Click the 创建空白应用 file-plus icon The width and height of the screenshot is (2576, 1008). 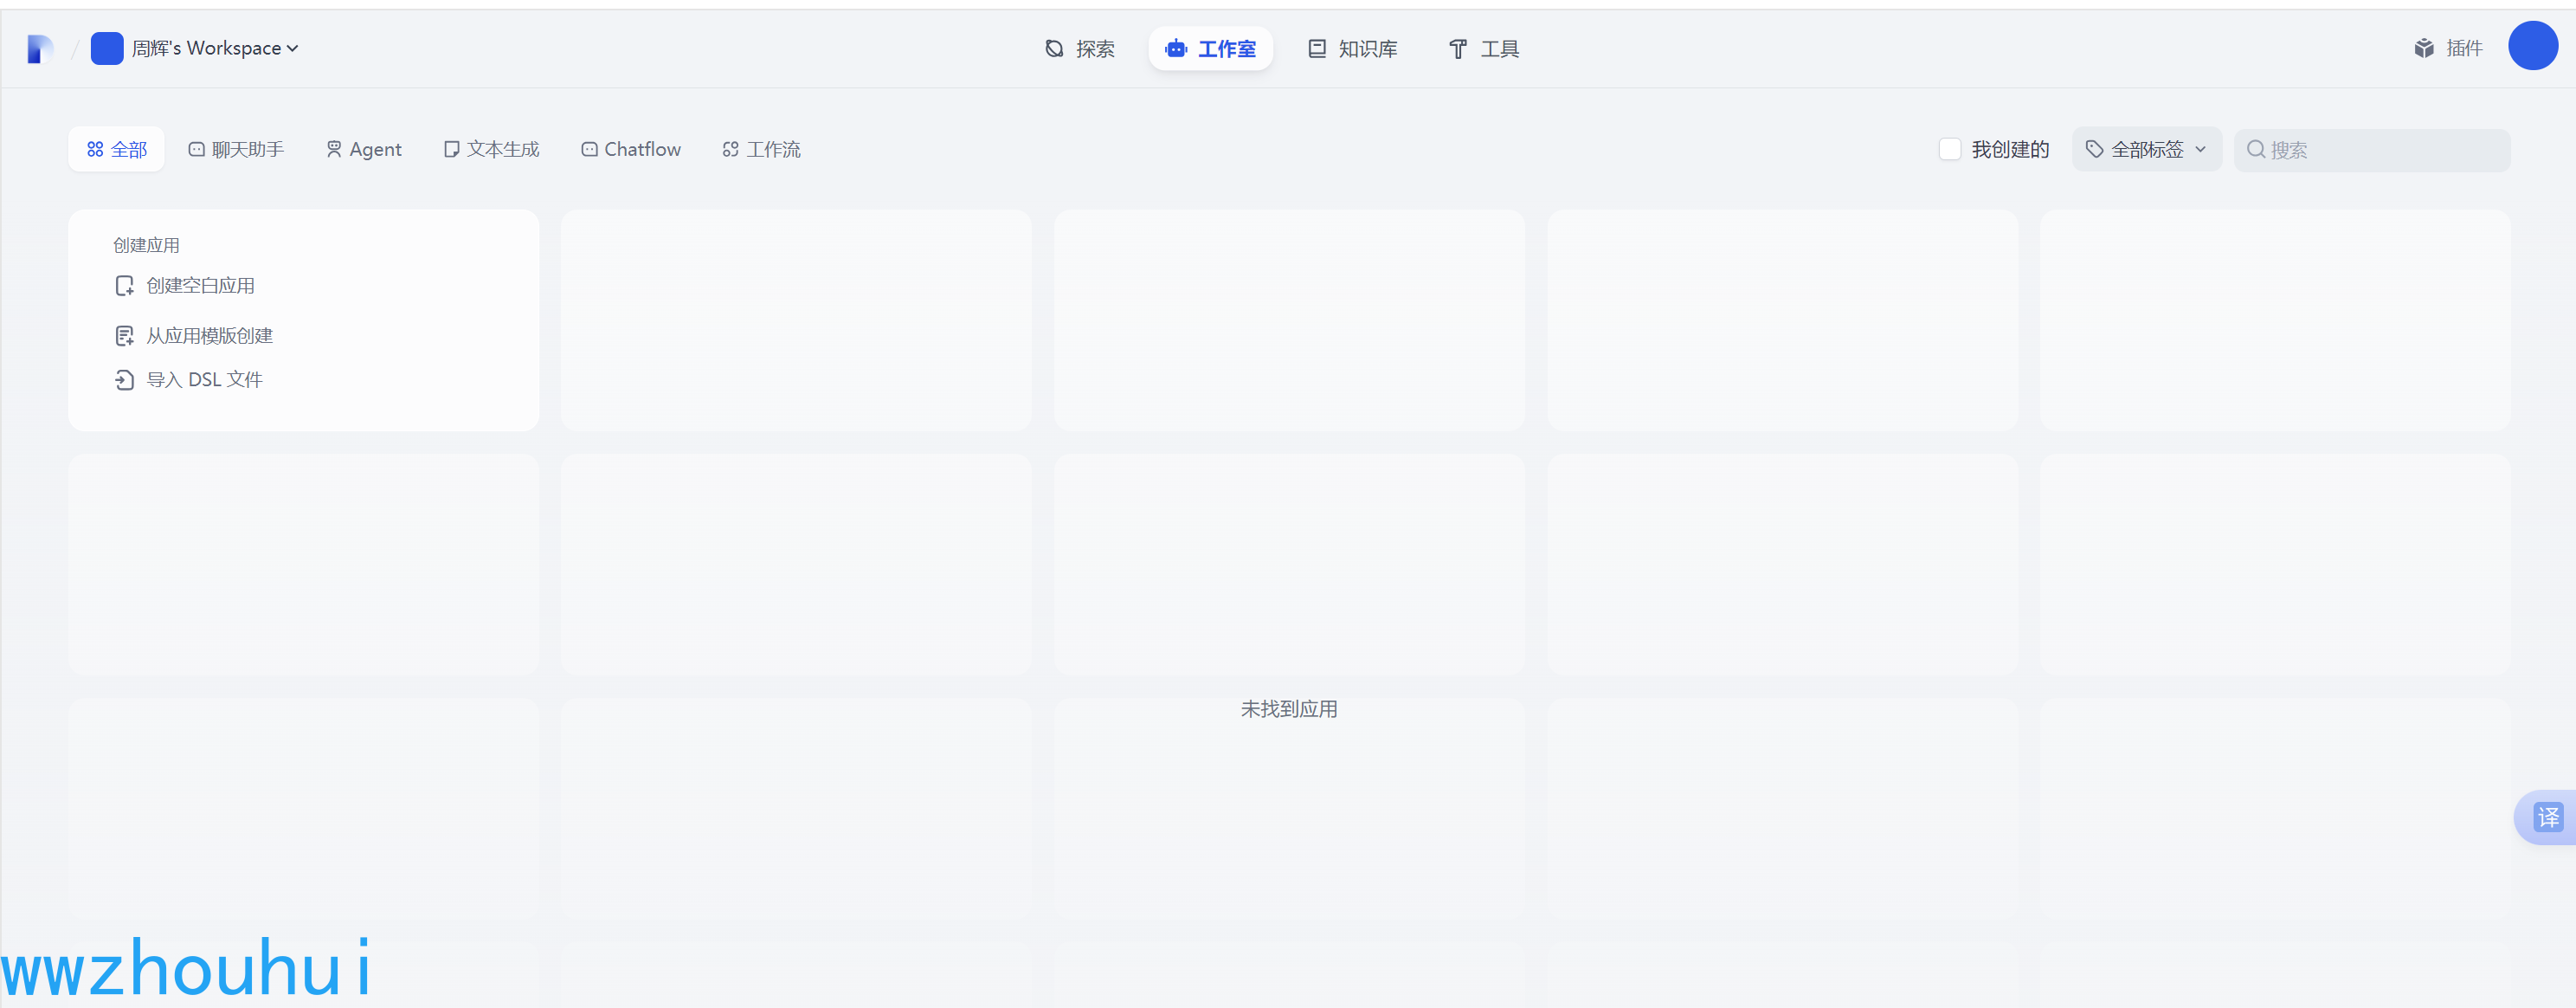point(124,286)
